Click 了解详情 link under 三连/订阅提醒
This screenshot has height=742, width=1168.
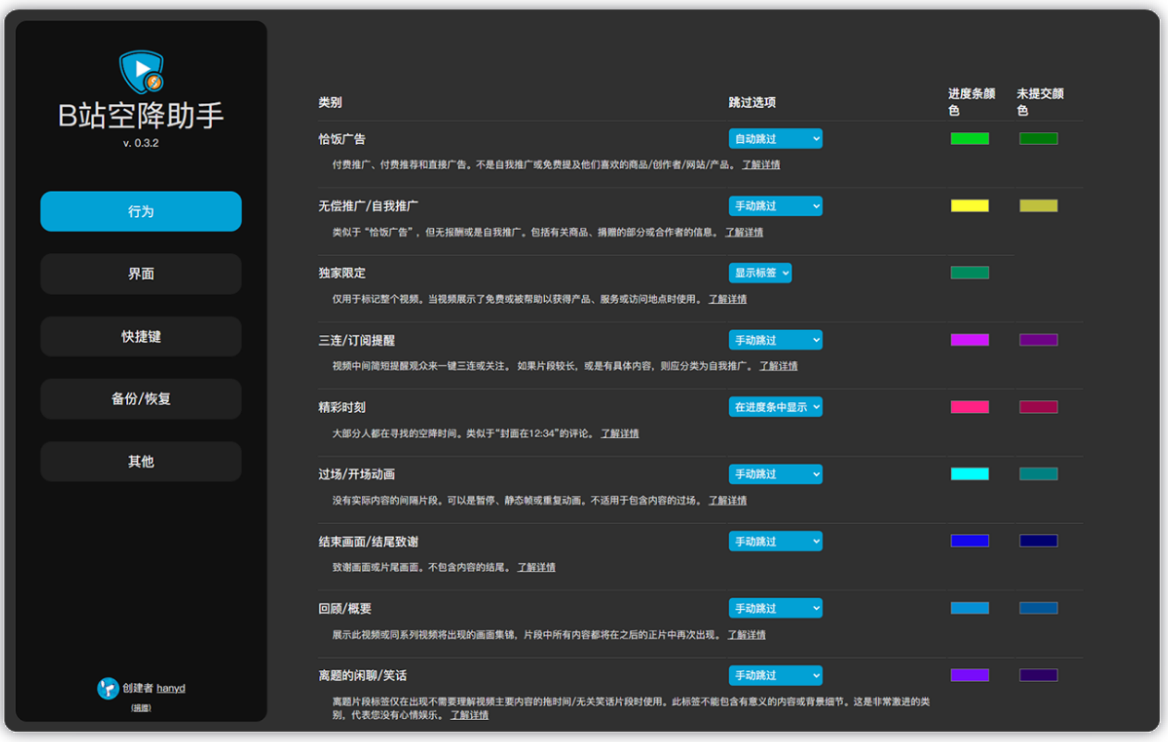click(x=778, y=366)
